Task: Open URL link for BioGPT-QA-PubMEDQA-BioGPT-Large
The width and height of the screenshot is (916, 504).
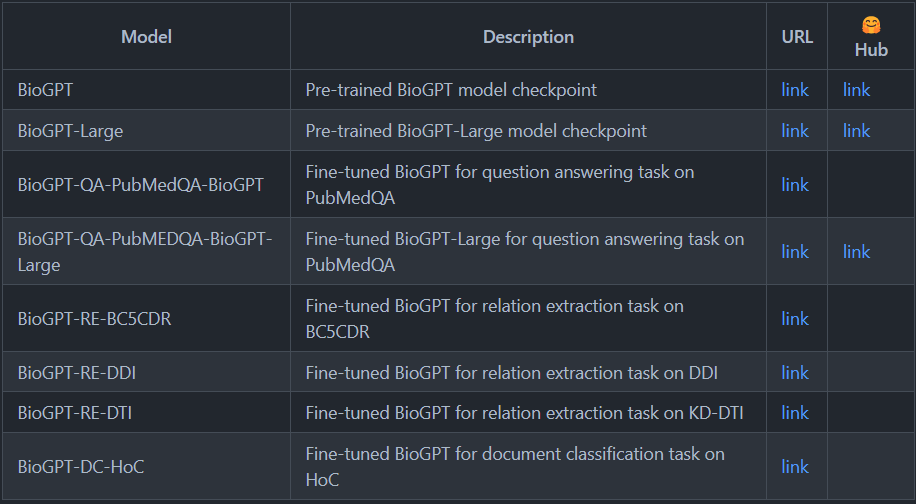Action: [x=795, y=252]
